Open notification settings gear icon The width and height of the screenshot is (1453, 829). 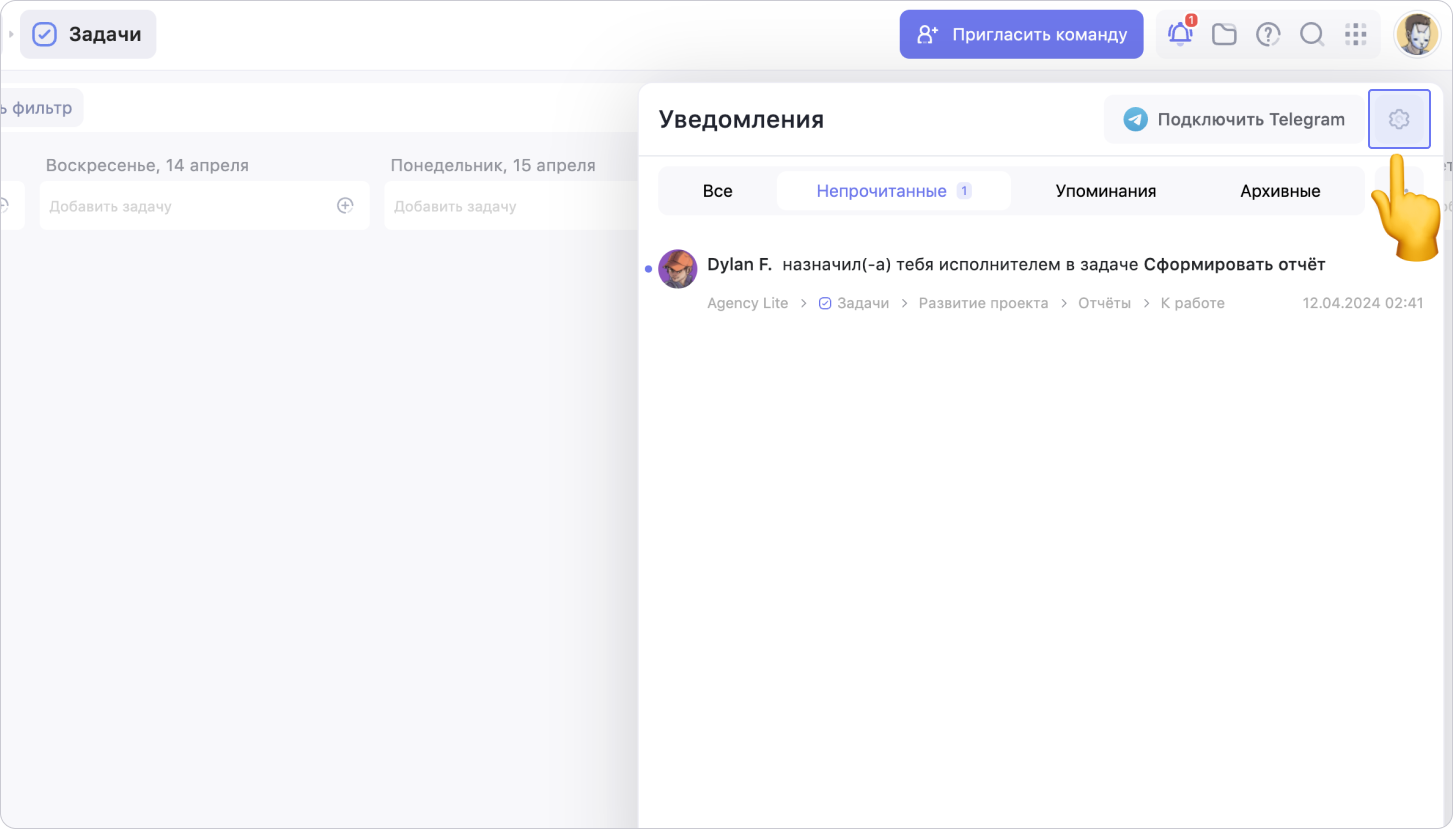tap(1398, 120)
